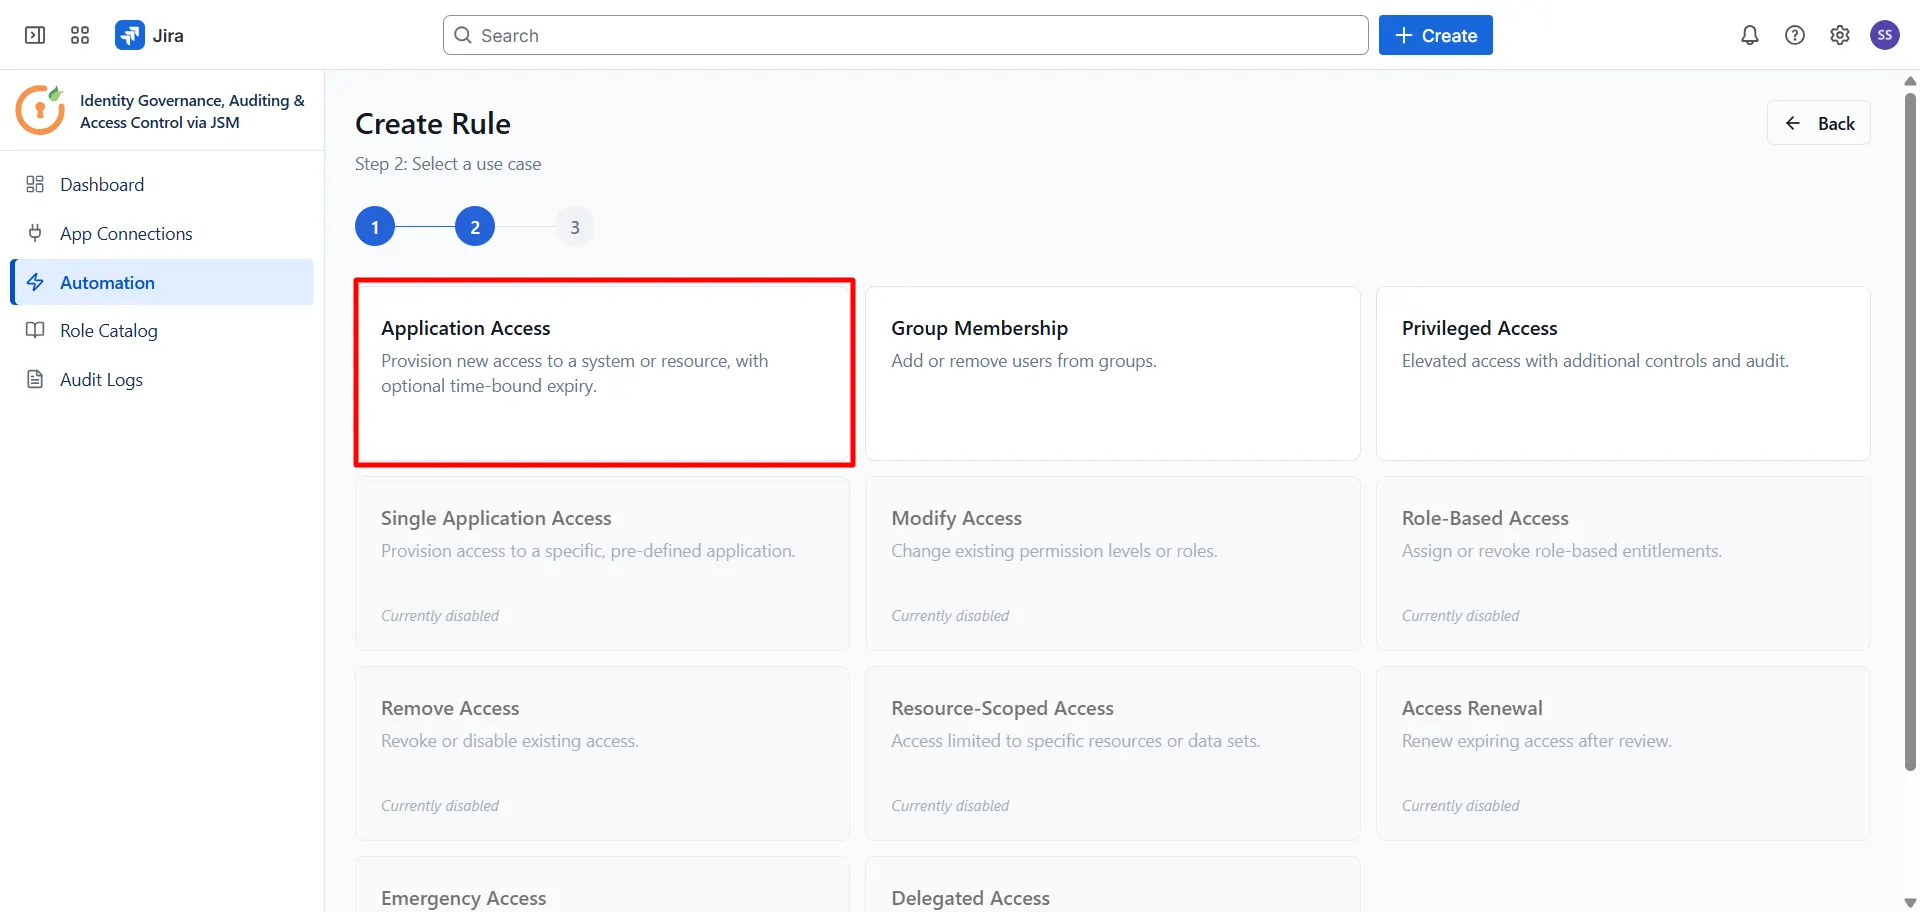1920x912 pixels.
Task: Select the Privileged Access use case card
Action: [x=1623, y=373]
